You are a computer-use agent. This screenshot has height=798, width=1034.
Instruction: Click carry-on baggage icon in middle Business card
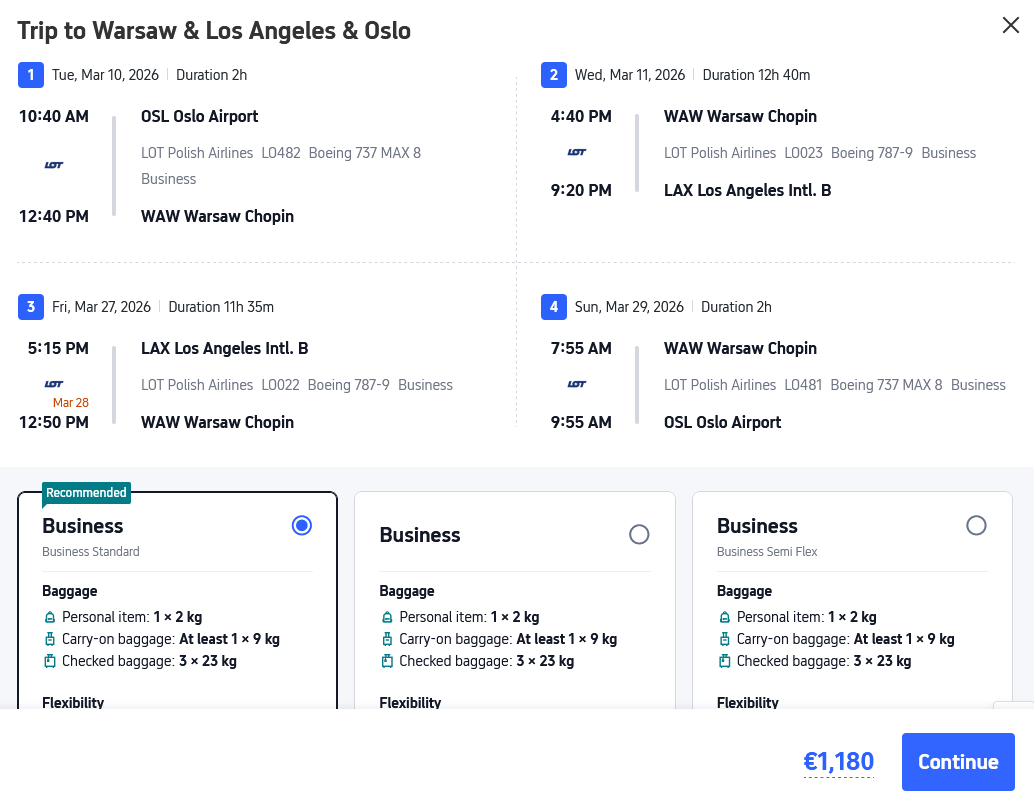tap(387, 639)
